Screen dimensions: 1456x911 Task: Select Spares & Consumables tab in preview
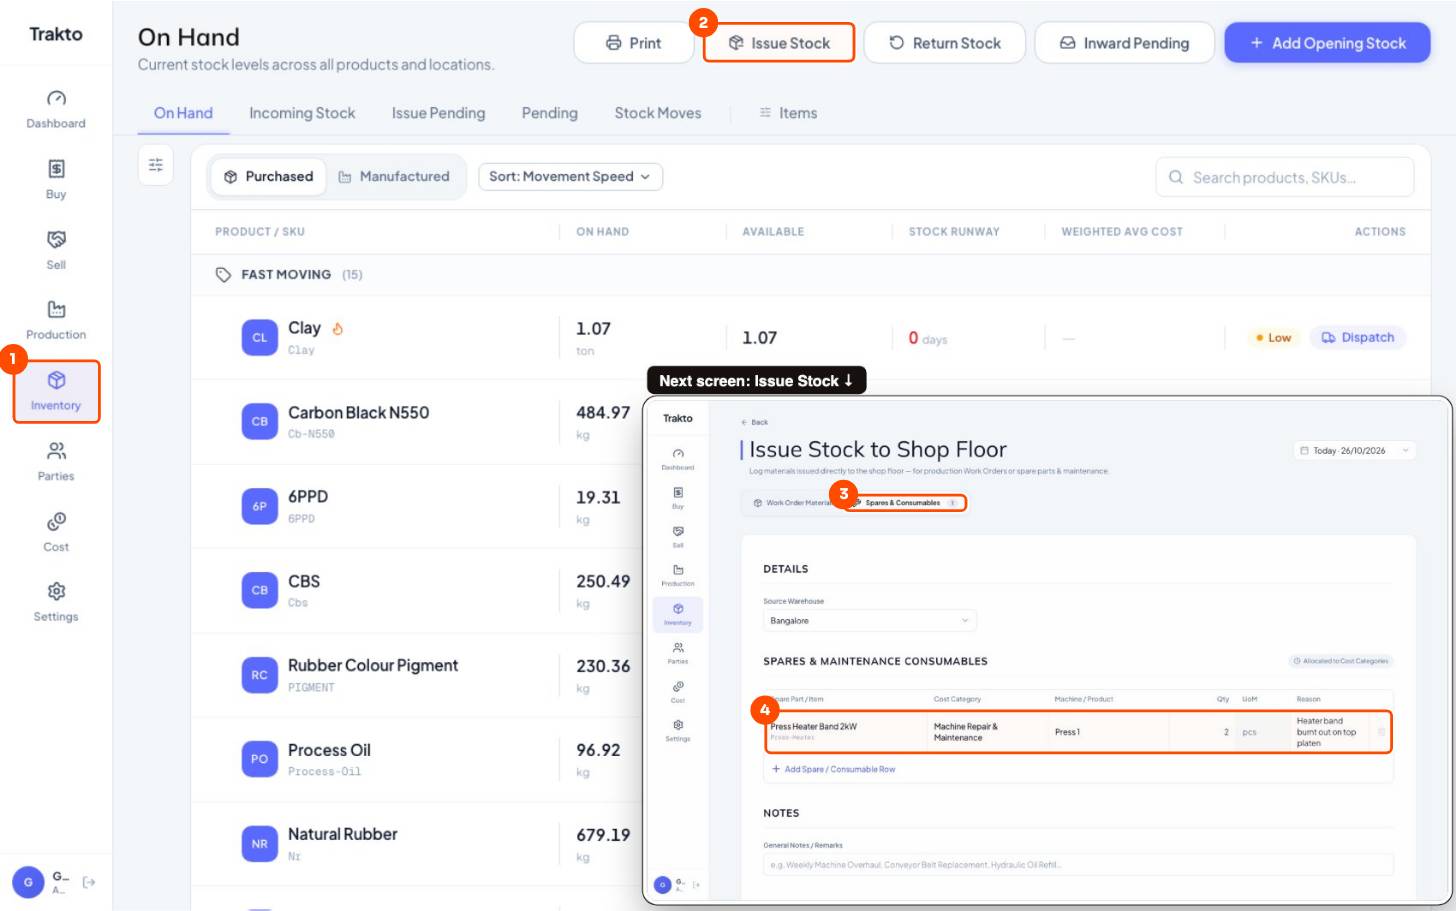pyautogui.click(x=906, y=502)
